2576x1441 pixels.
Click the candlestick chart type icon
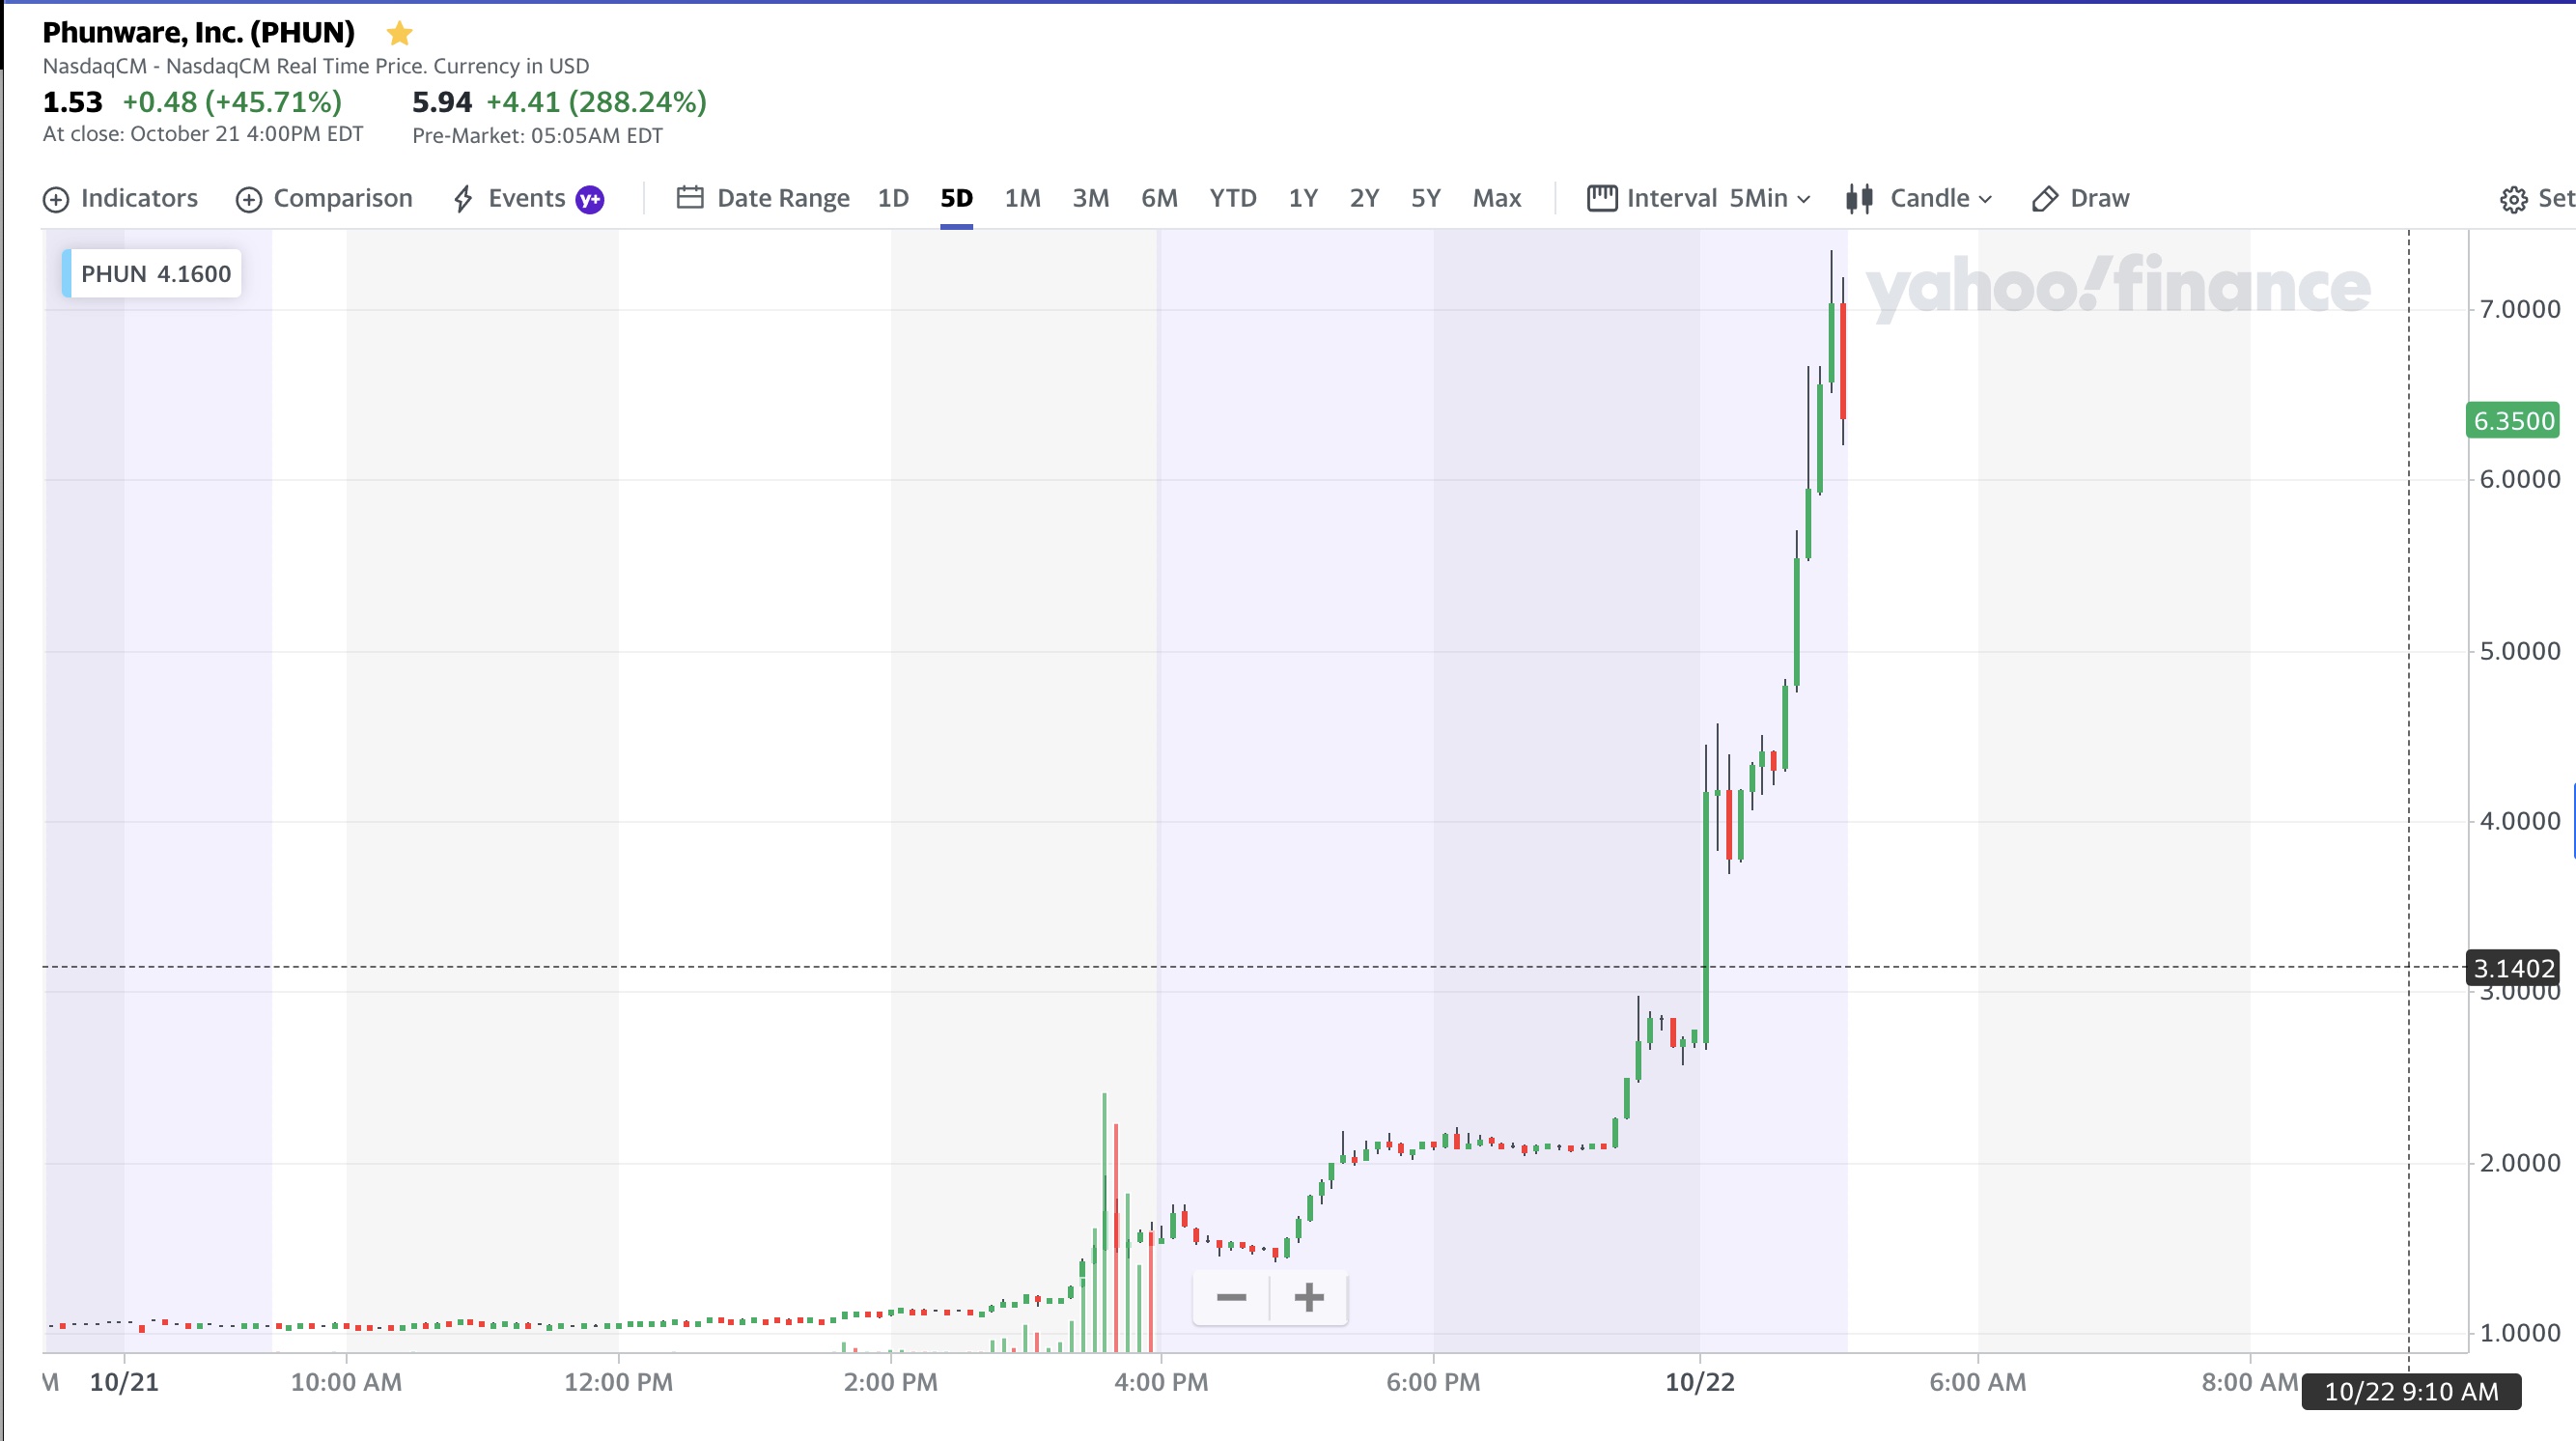pos(1859,198)
